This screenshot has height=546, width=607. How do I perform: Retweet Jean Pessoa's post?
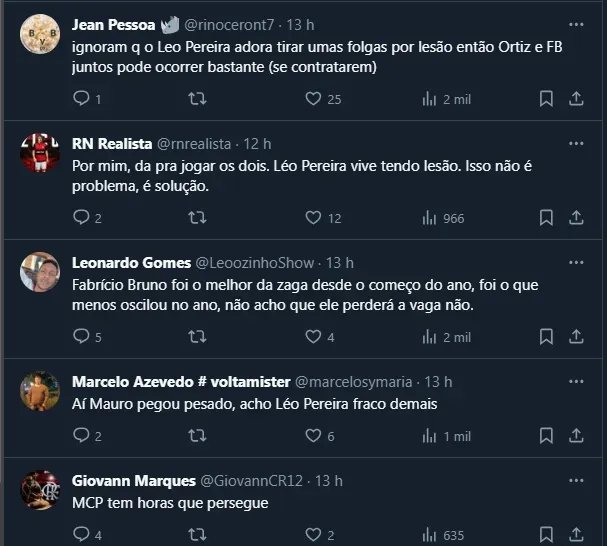(x=197, y=99)
